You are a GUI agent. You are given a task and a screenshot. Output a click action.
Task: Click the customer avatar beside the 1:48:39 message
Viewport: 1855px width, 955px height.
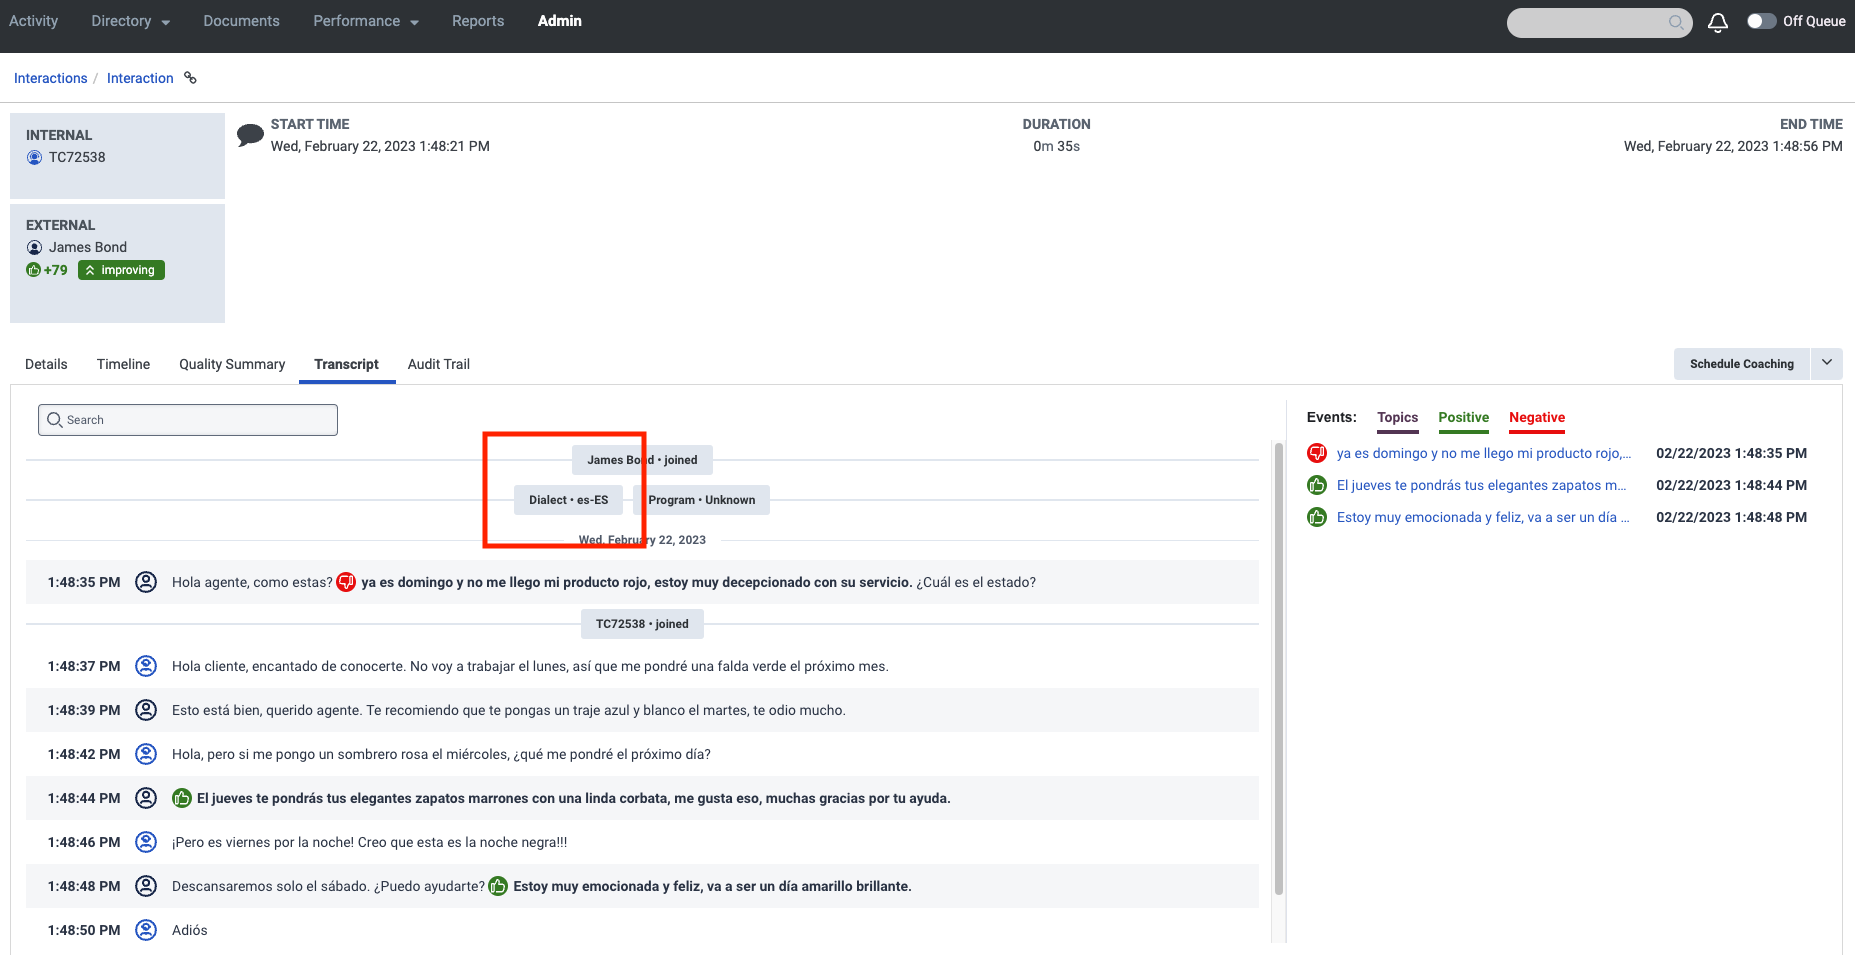(x=146, y=710)
